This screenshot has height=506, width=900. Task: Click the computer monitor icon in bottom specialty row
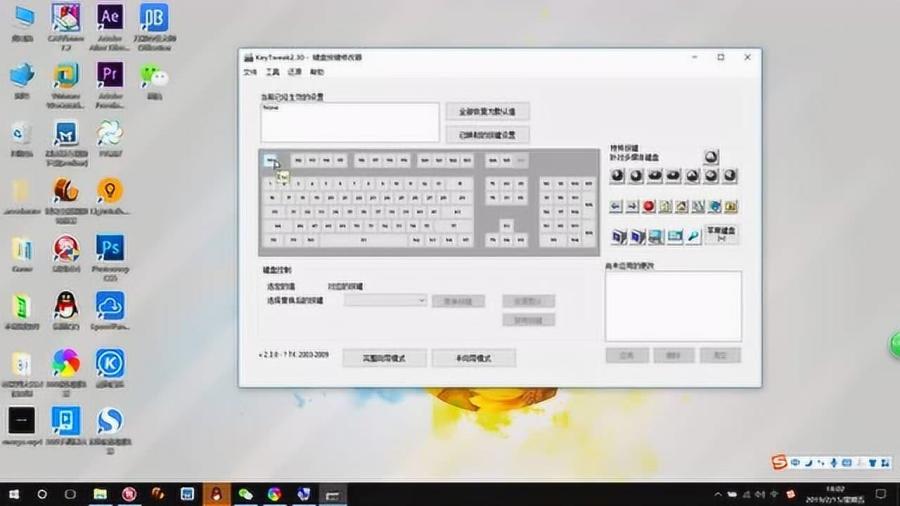pyautogui.click(x=656, y=236)
